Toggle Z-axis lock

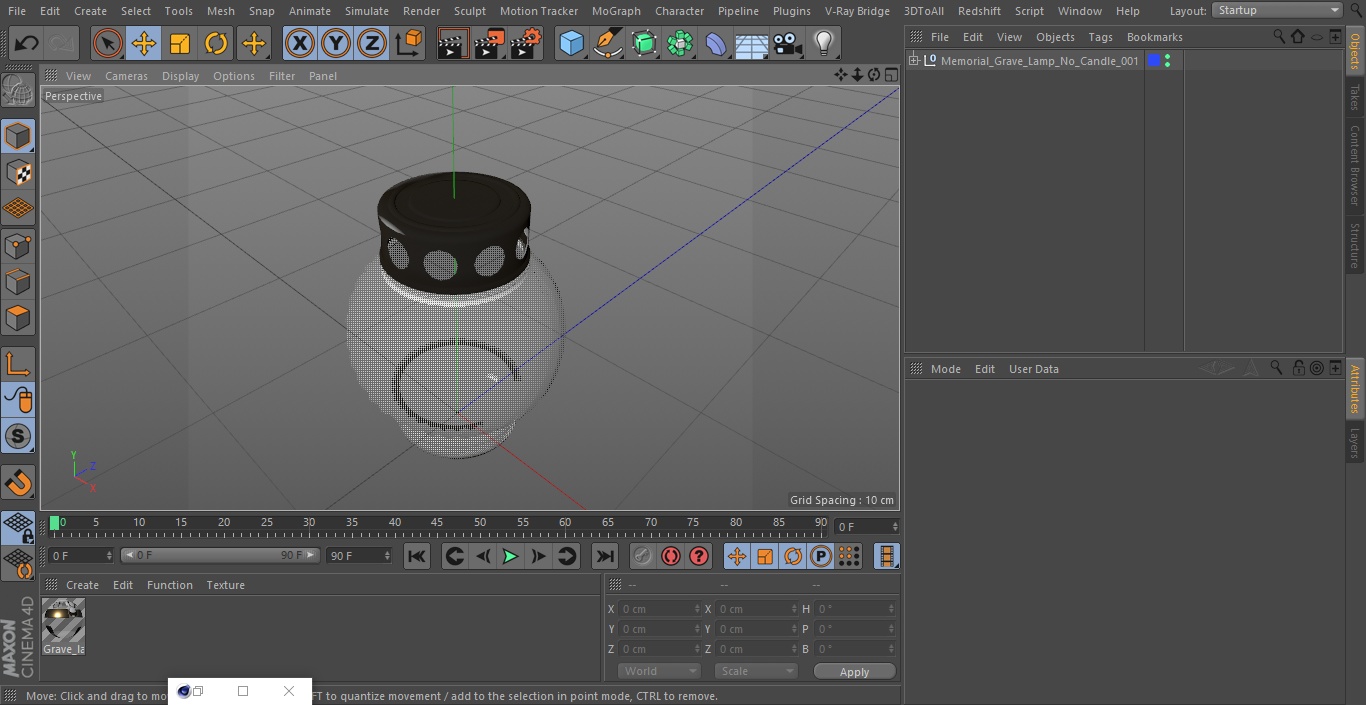coord(372,44)
